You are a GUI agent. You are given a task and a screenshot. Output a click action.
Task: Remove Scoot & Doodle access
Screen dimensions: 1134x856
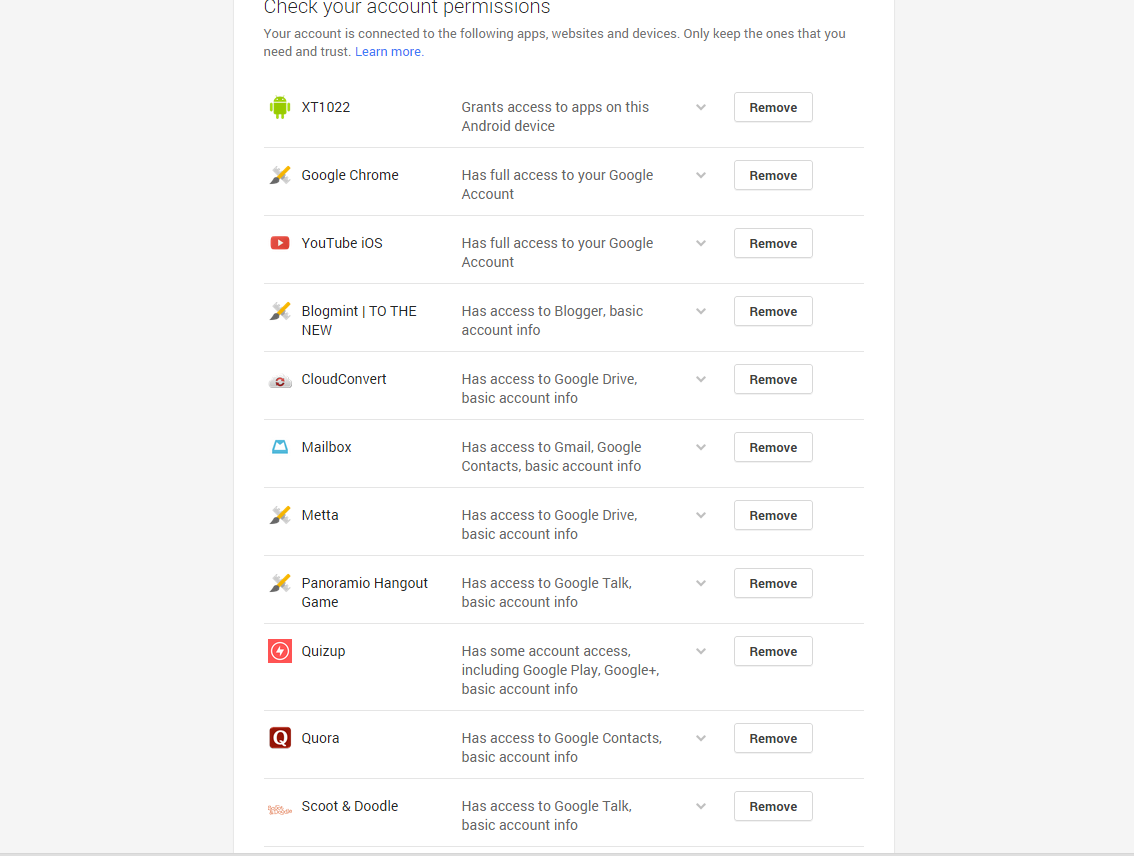point(773,806)
